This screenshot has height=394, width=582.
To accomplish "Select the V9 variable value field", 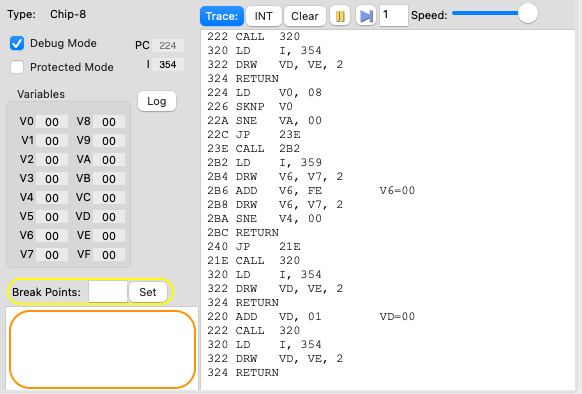I will tap(109, 141).
